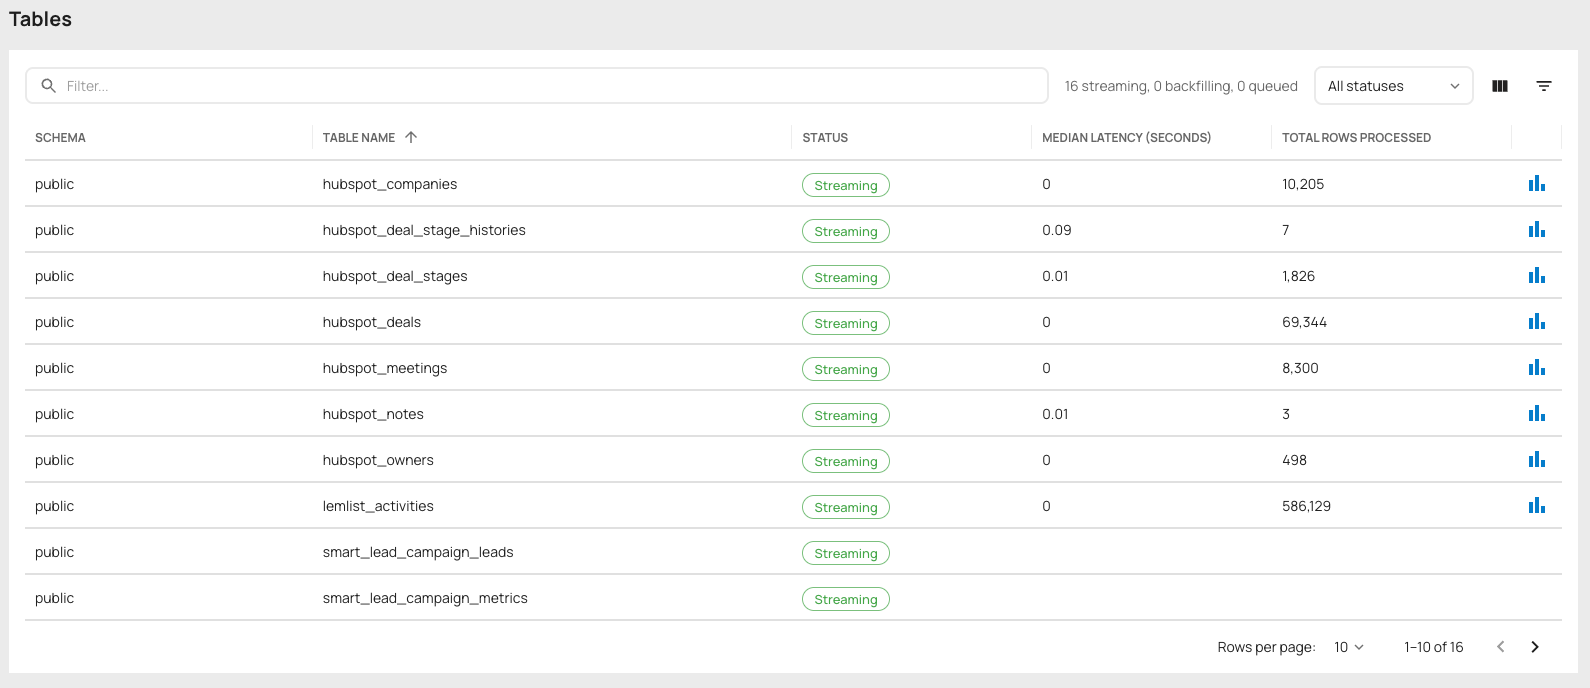Click total rows value 10,205

coord(1303,184)
